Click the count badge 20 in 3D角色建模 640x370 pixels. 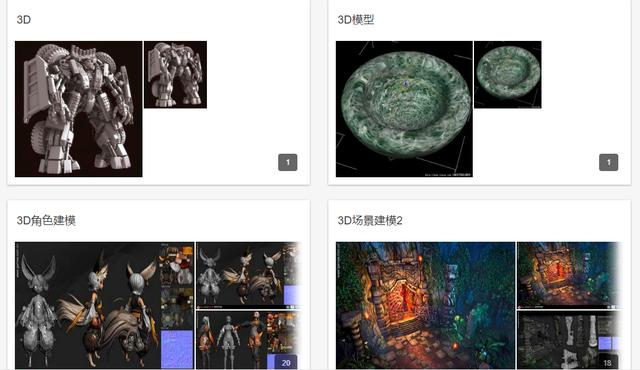[x=286, y=363]
